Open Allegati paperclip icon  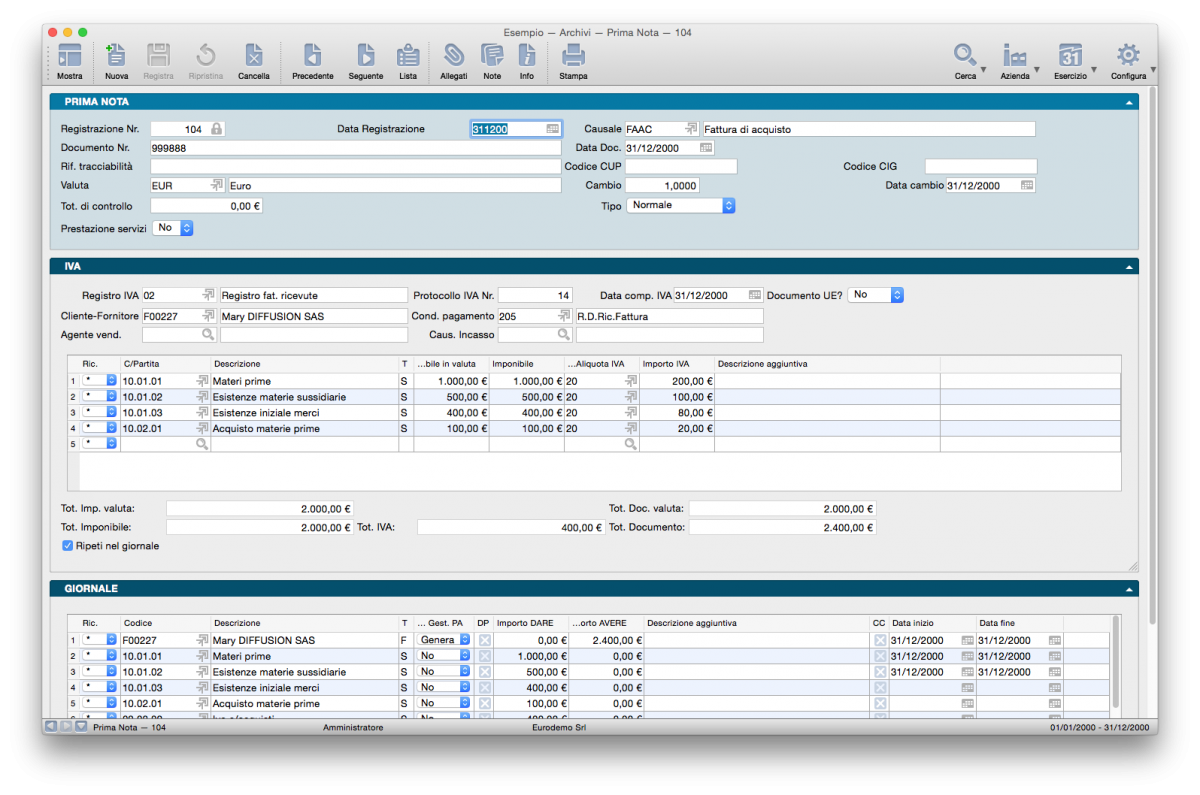[453, 57]
